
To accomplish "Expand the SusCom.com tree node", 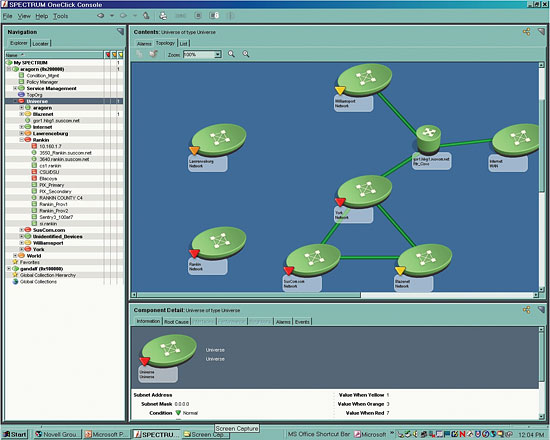I will coord(21,230).
